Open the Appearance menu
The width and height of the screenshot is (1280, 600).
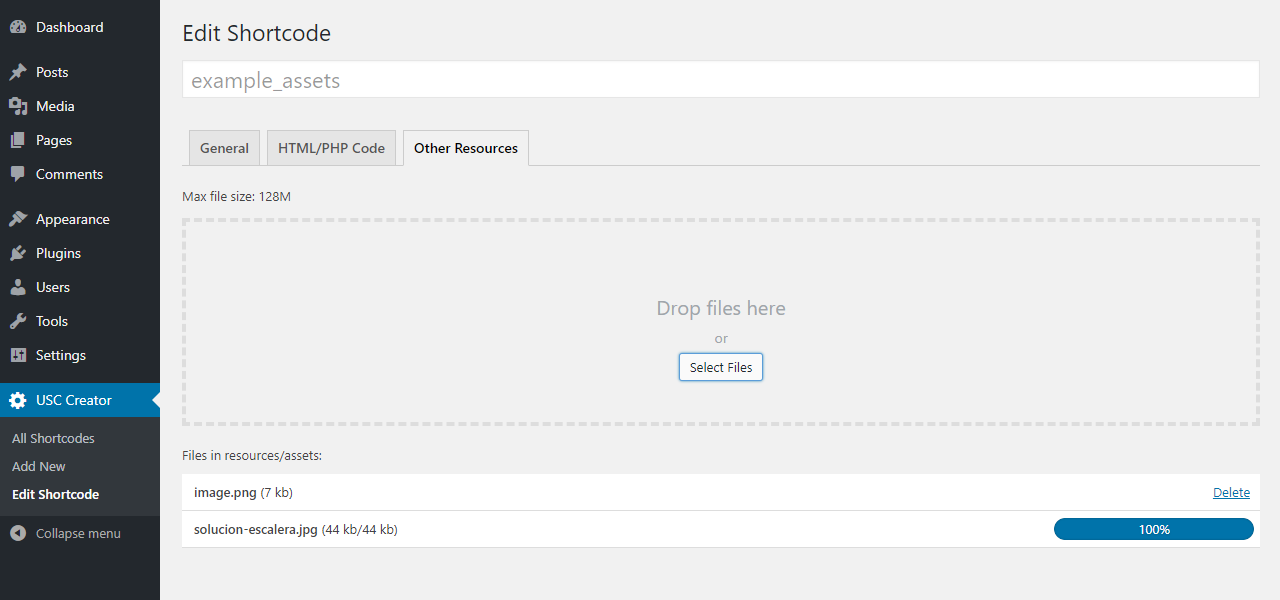80,219
